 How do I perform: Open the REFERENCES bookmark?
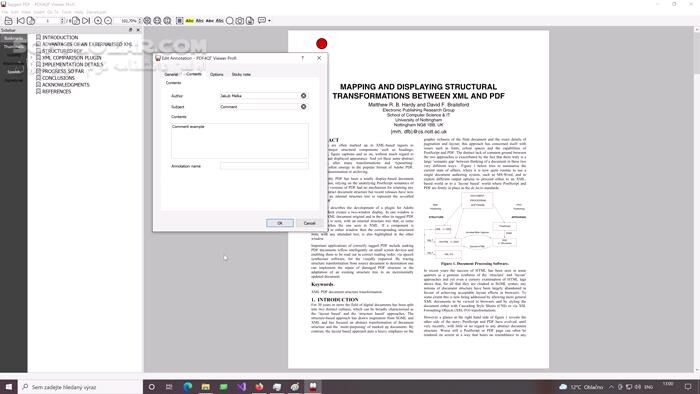(x=57, y=91)
